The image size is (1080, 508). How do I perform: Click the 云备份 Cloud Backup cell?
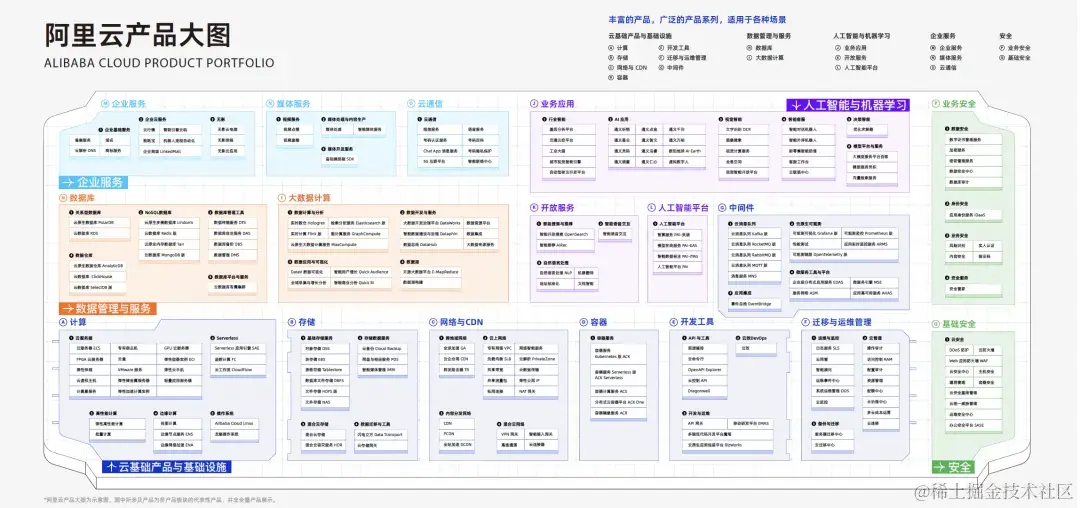tap(381, 348)
